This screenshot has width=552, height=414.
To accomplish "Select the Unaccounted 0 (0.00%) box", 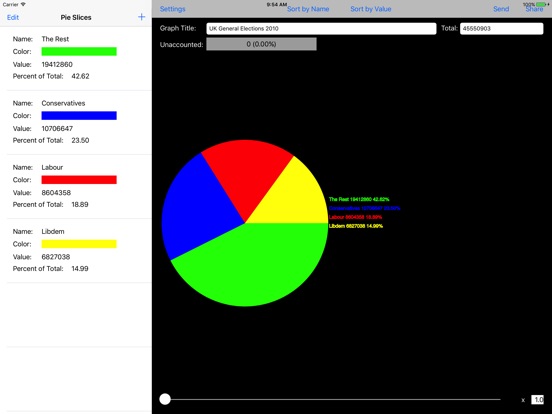I will [261, 44].
